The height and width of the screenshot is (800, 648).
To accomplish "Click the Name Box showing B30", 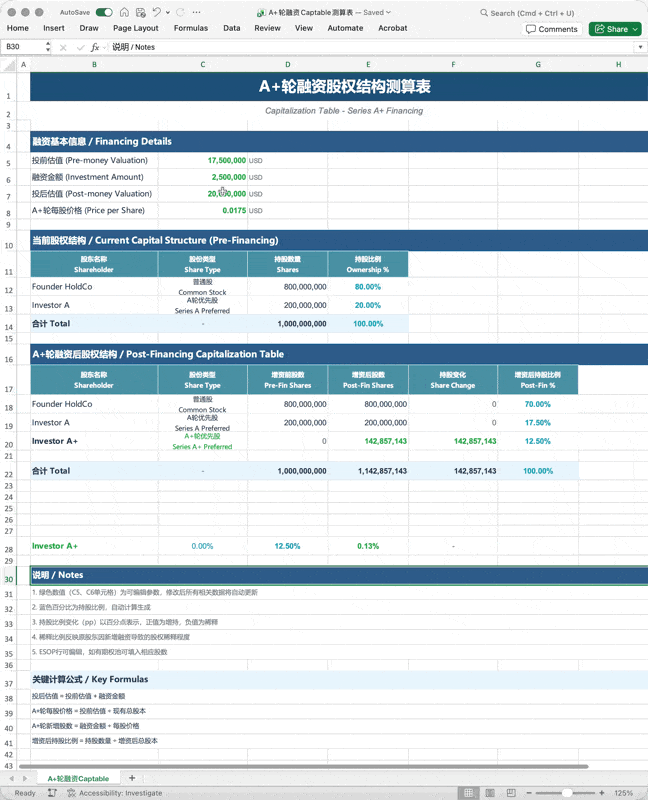I will (23, 46).
